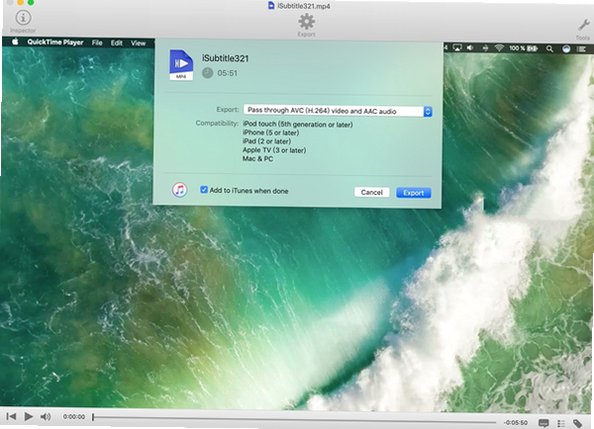Click the volume icon in the menu bar
Viewport: 594px width, 429px height.
pos(470,48)
